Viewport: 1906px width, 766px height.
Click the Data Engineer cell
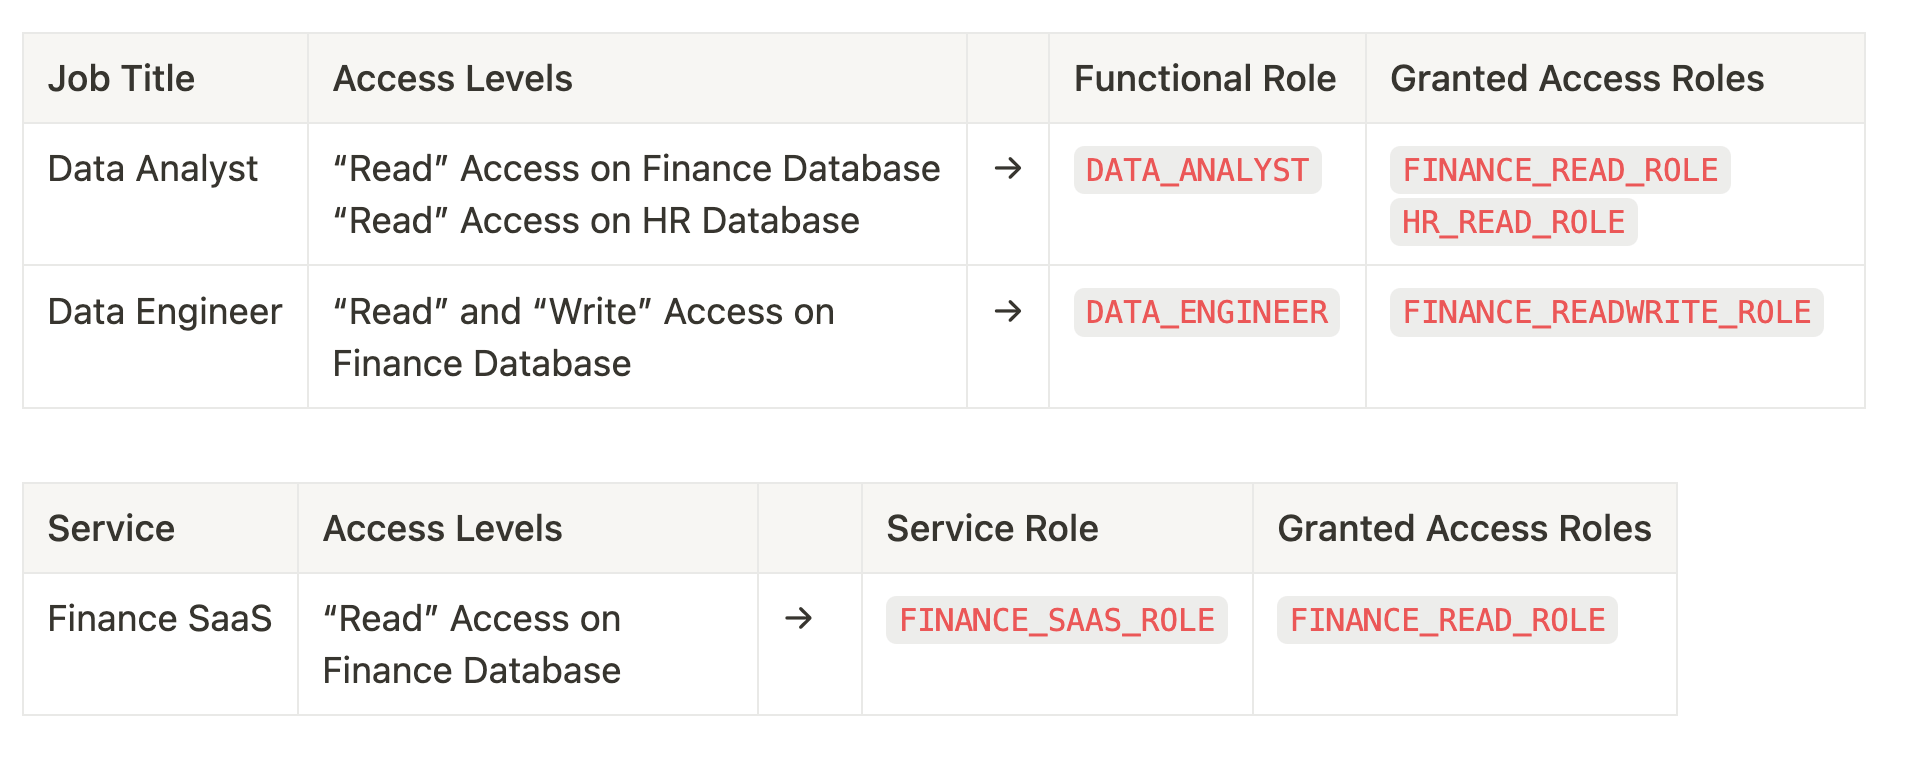(x=165, y=311)
